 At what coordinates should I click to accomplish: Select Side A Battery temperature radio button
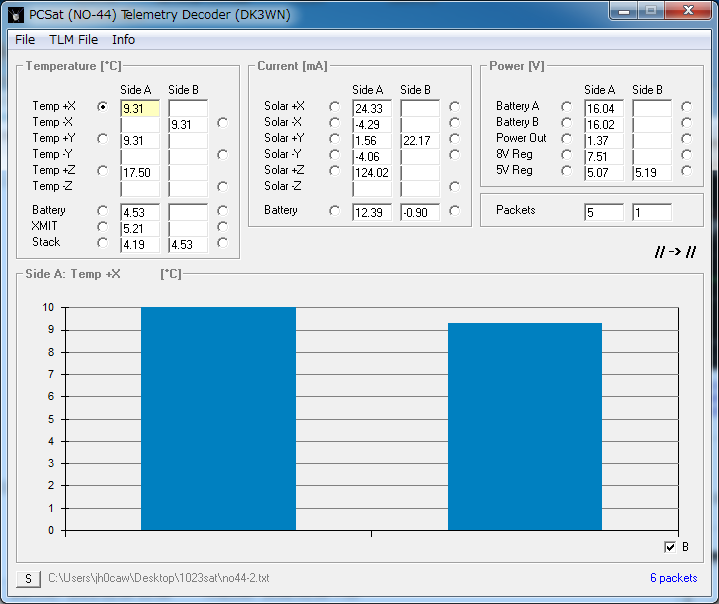tap(103, 211)
